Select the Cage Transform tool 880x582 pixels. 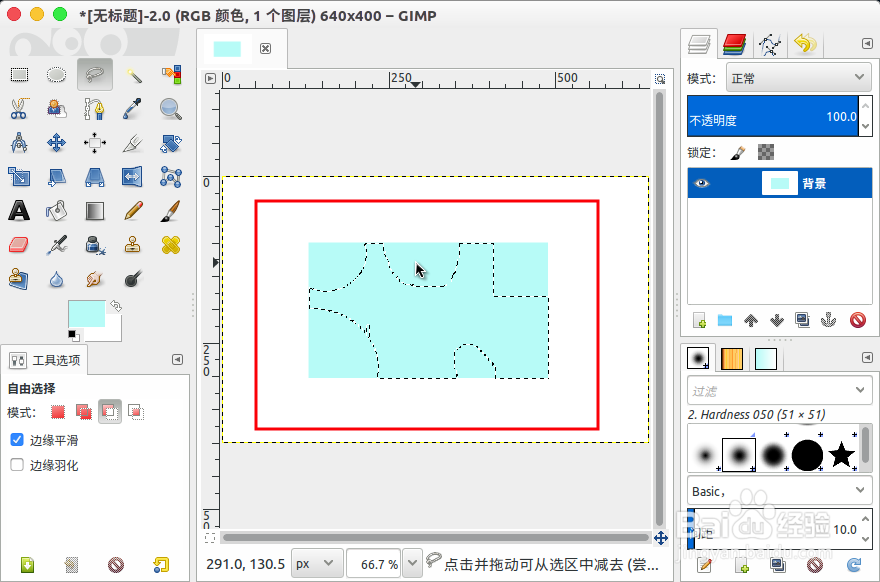(171, 177)
